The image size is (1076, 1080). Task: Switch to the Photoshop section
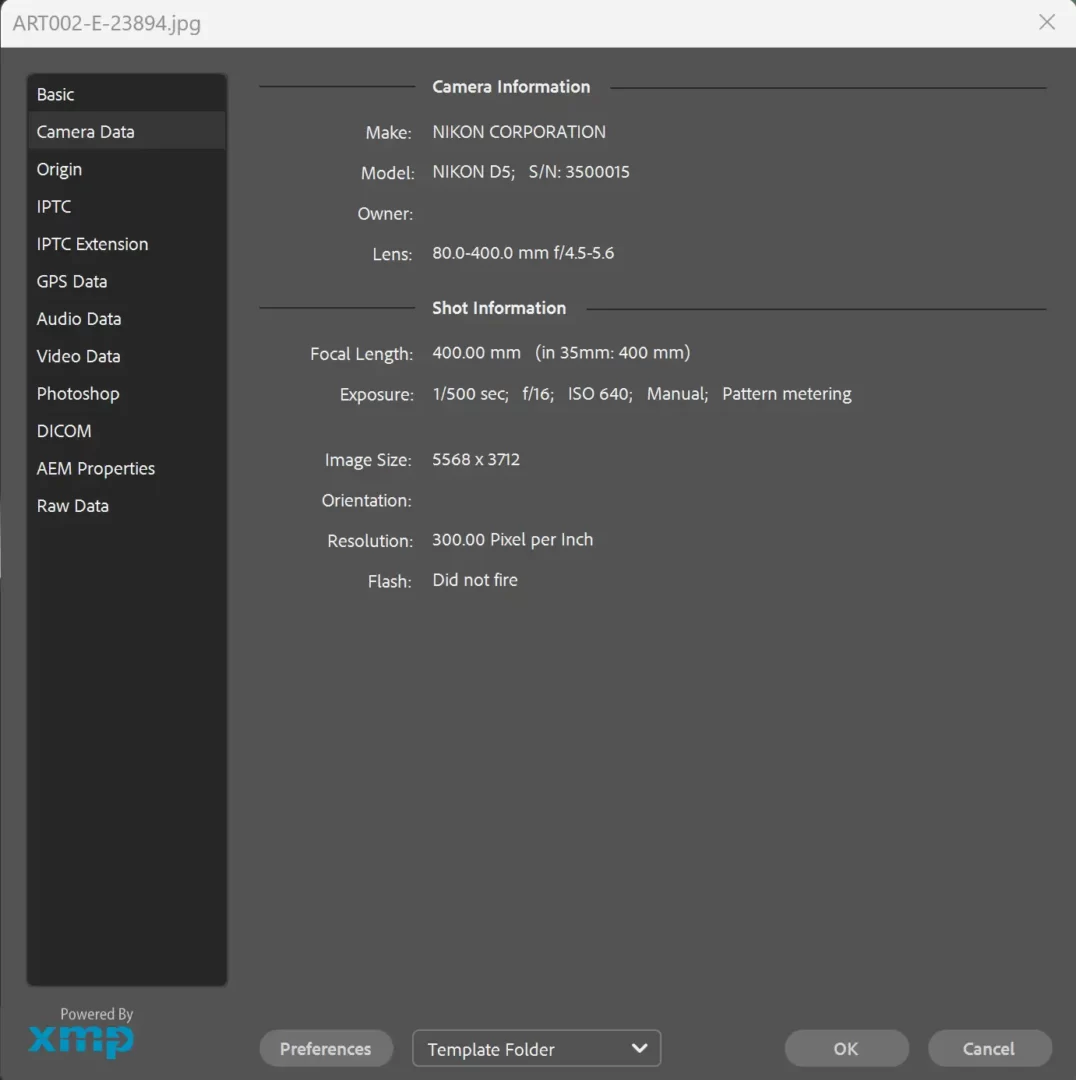(x=126, y=393)
